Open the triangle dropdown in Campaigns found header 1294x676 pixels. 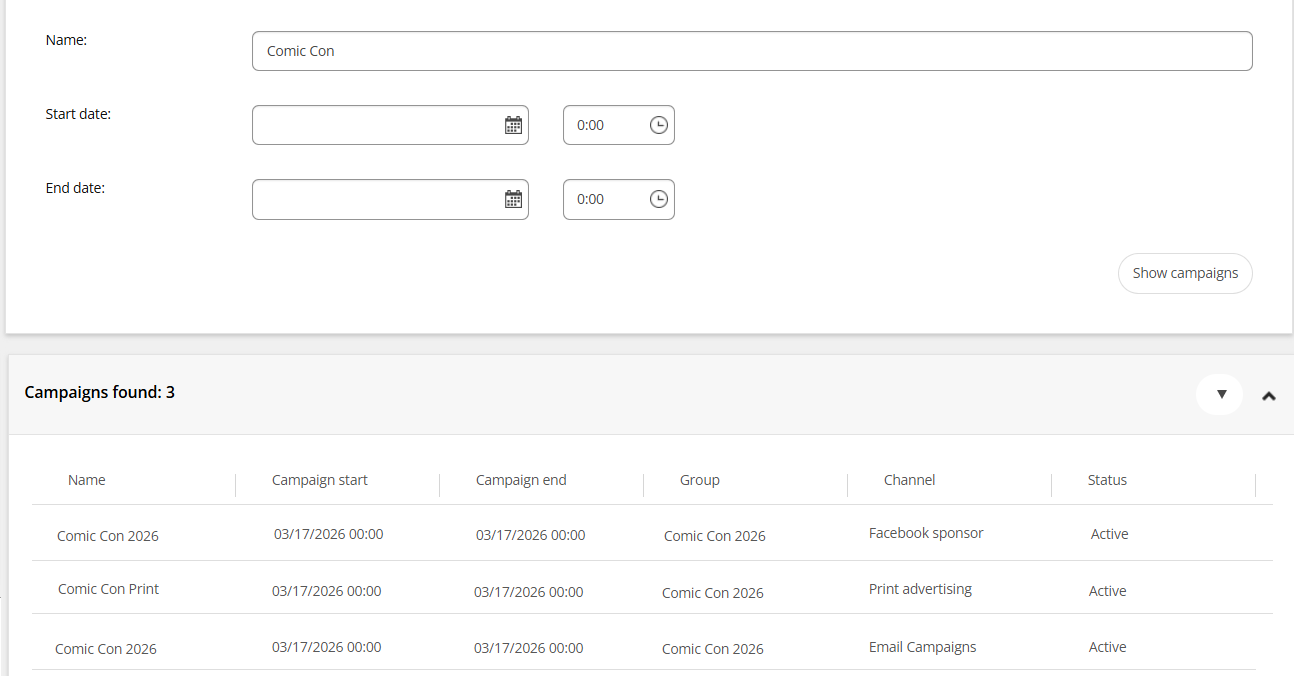[1220, 394]
